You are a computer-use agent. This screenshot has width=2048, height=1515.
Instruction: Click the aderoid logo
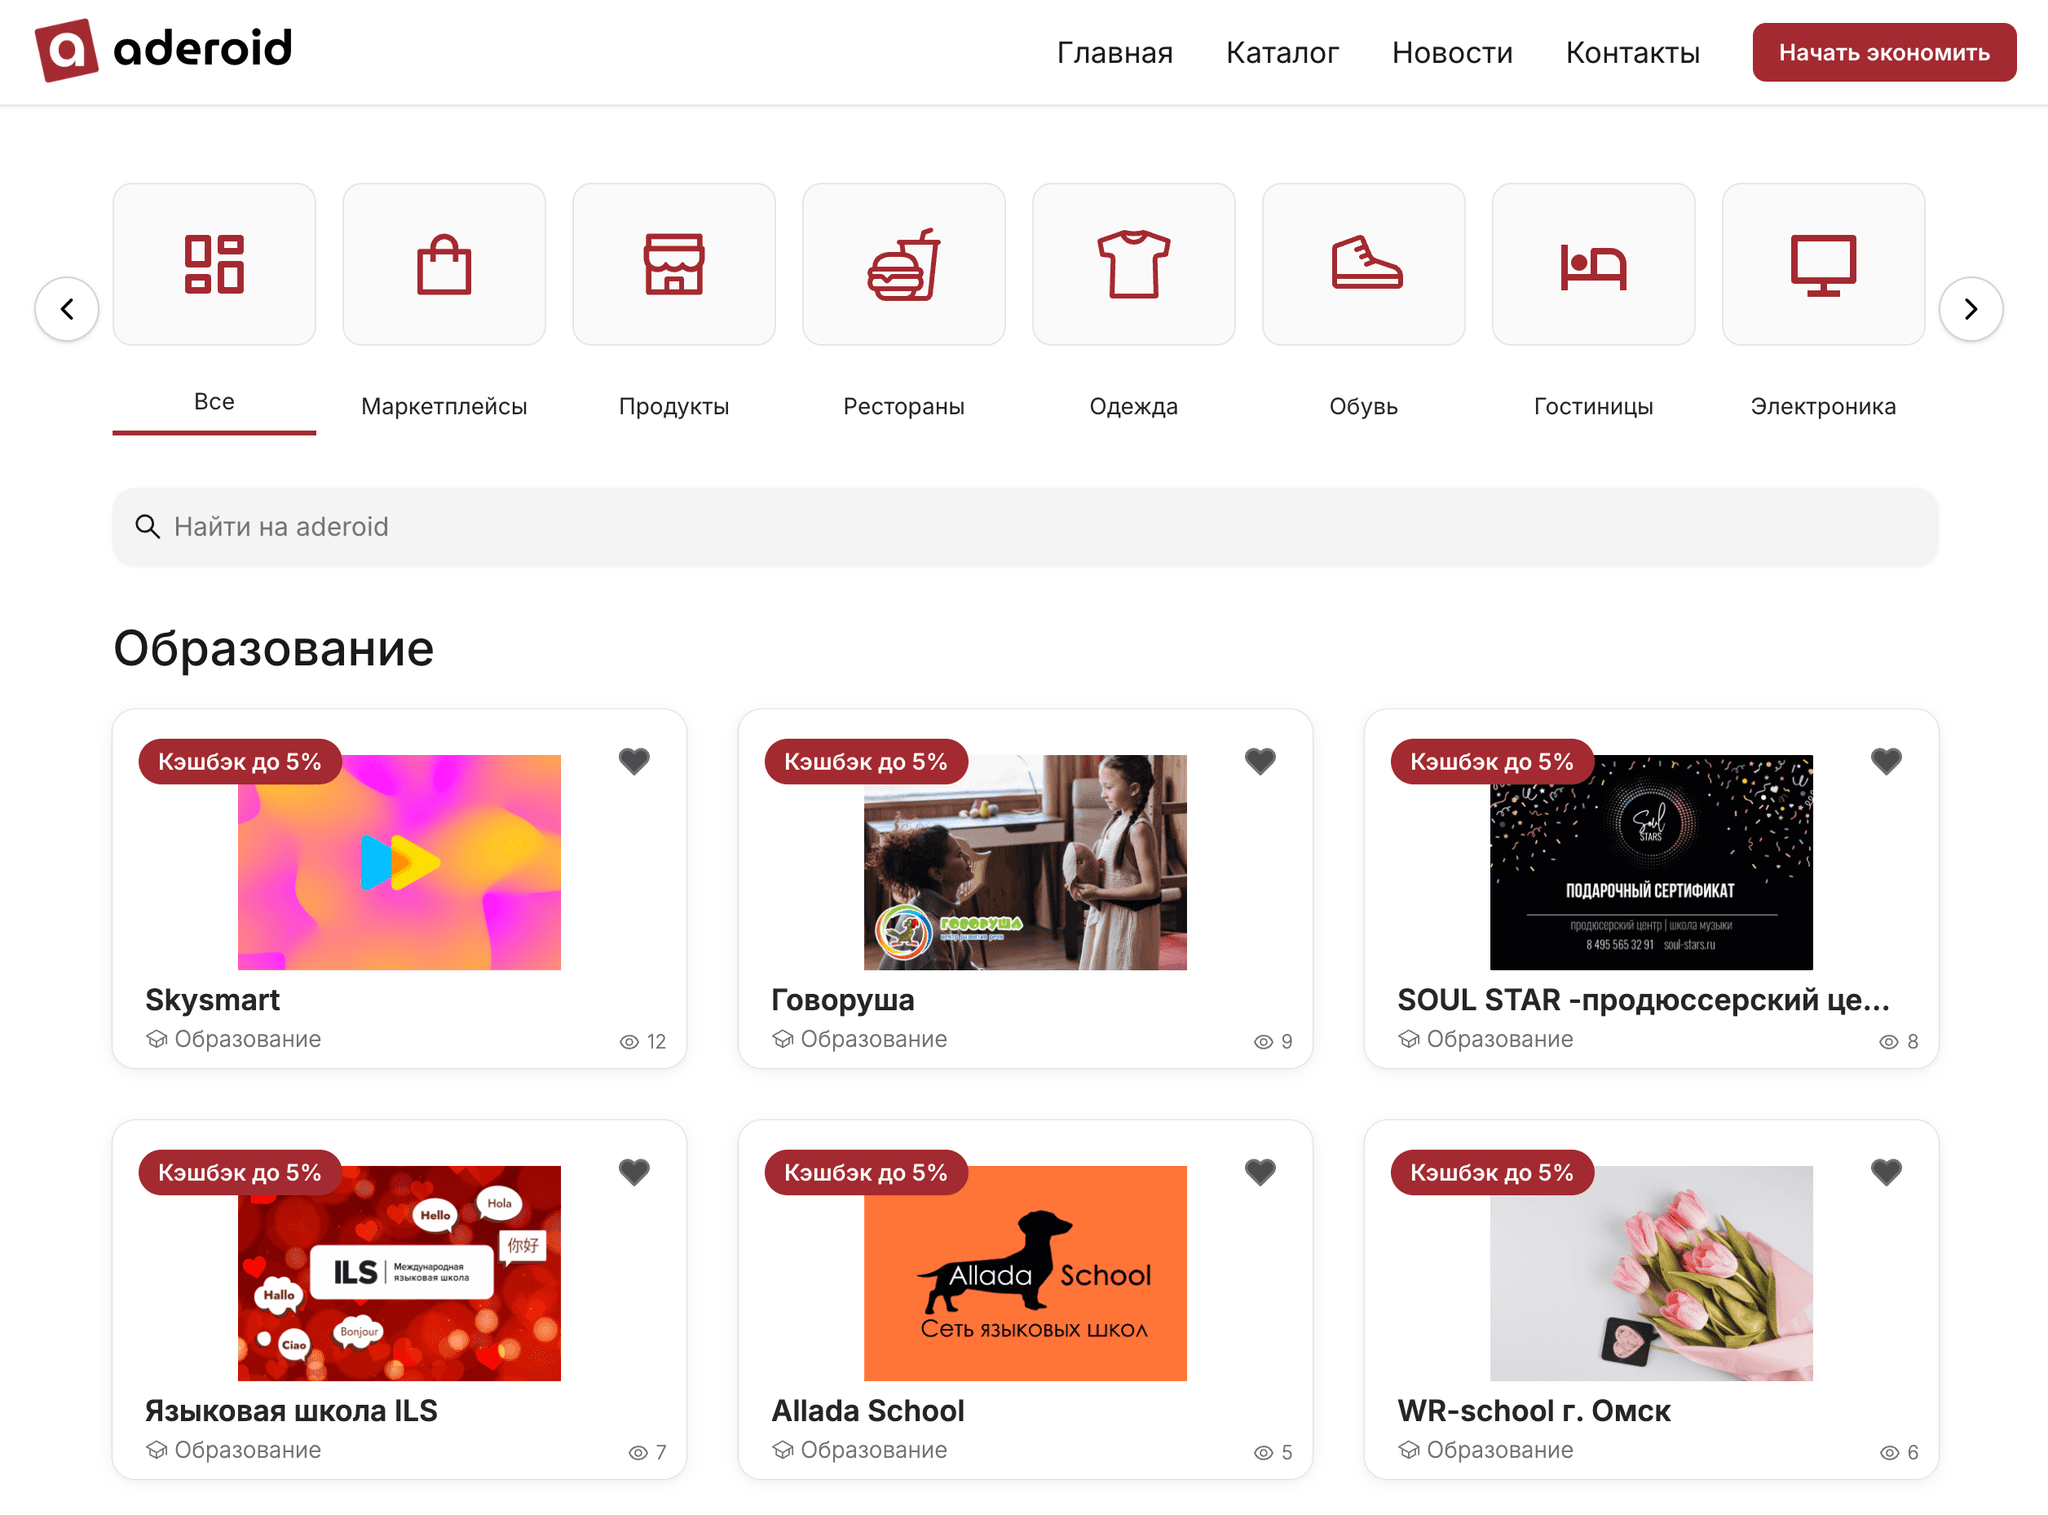163,50
